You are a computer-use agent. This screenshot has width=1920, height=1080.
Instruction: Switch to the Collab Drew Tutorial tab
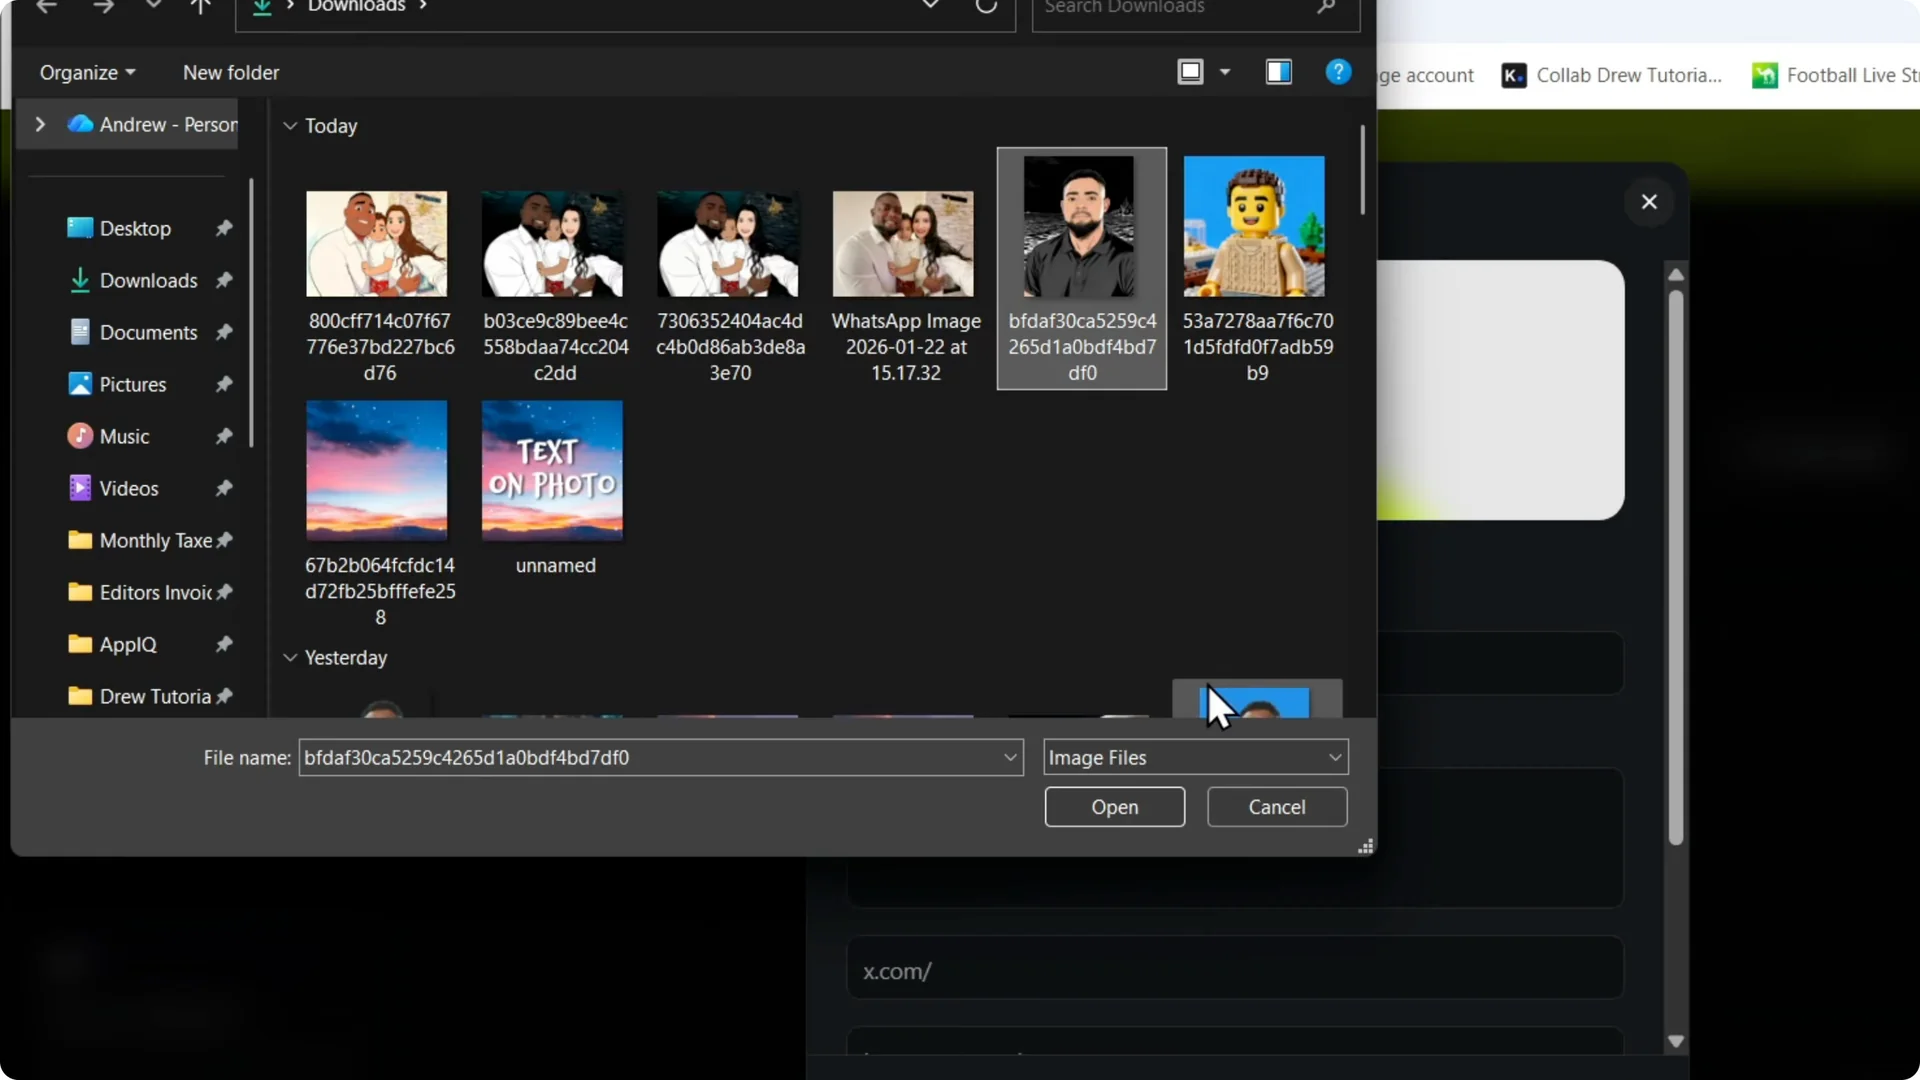[1630, 75]
